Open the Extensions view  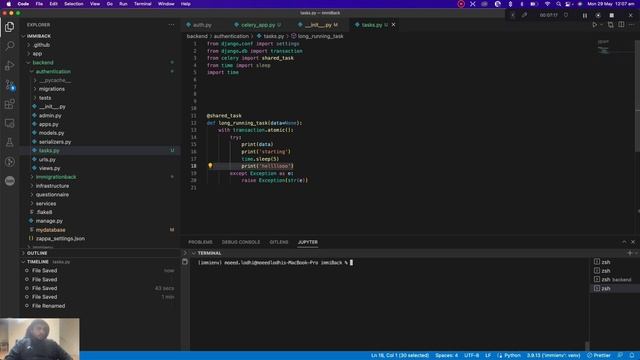point(9,104)
